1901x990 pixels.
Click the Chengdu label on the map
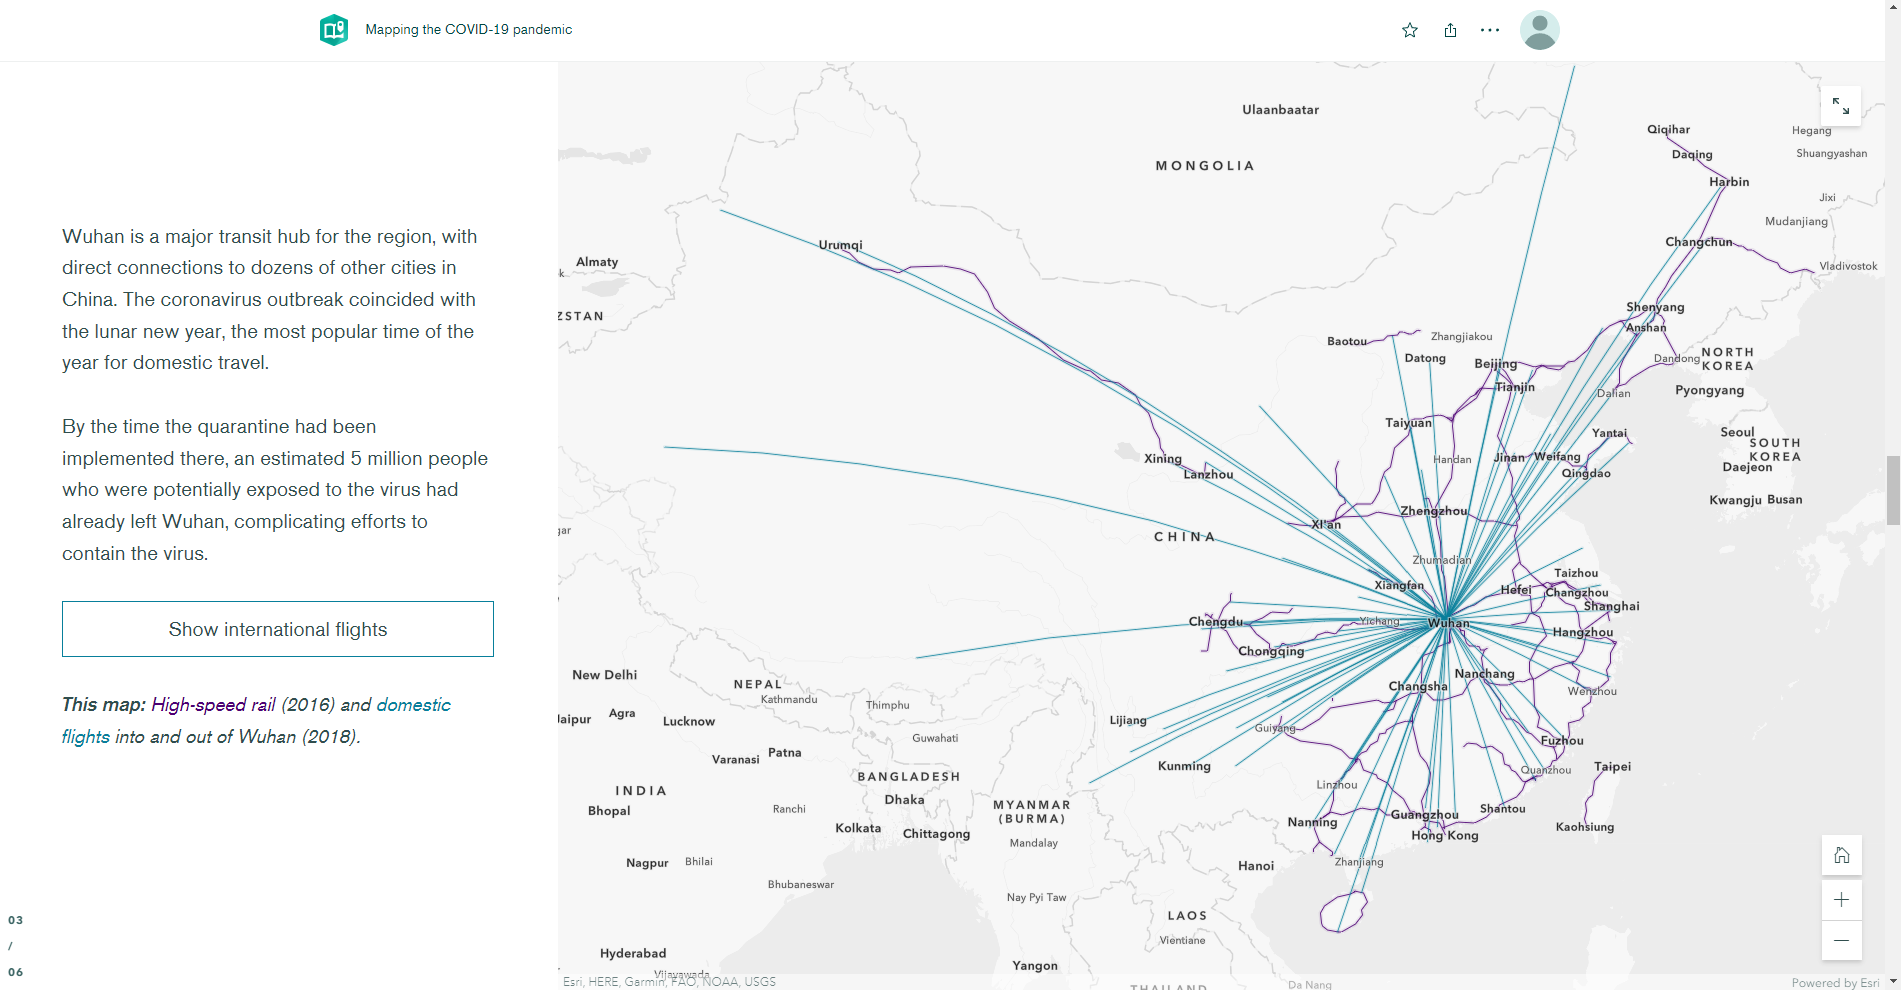(x=1216, y=622)
